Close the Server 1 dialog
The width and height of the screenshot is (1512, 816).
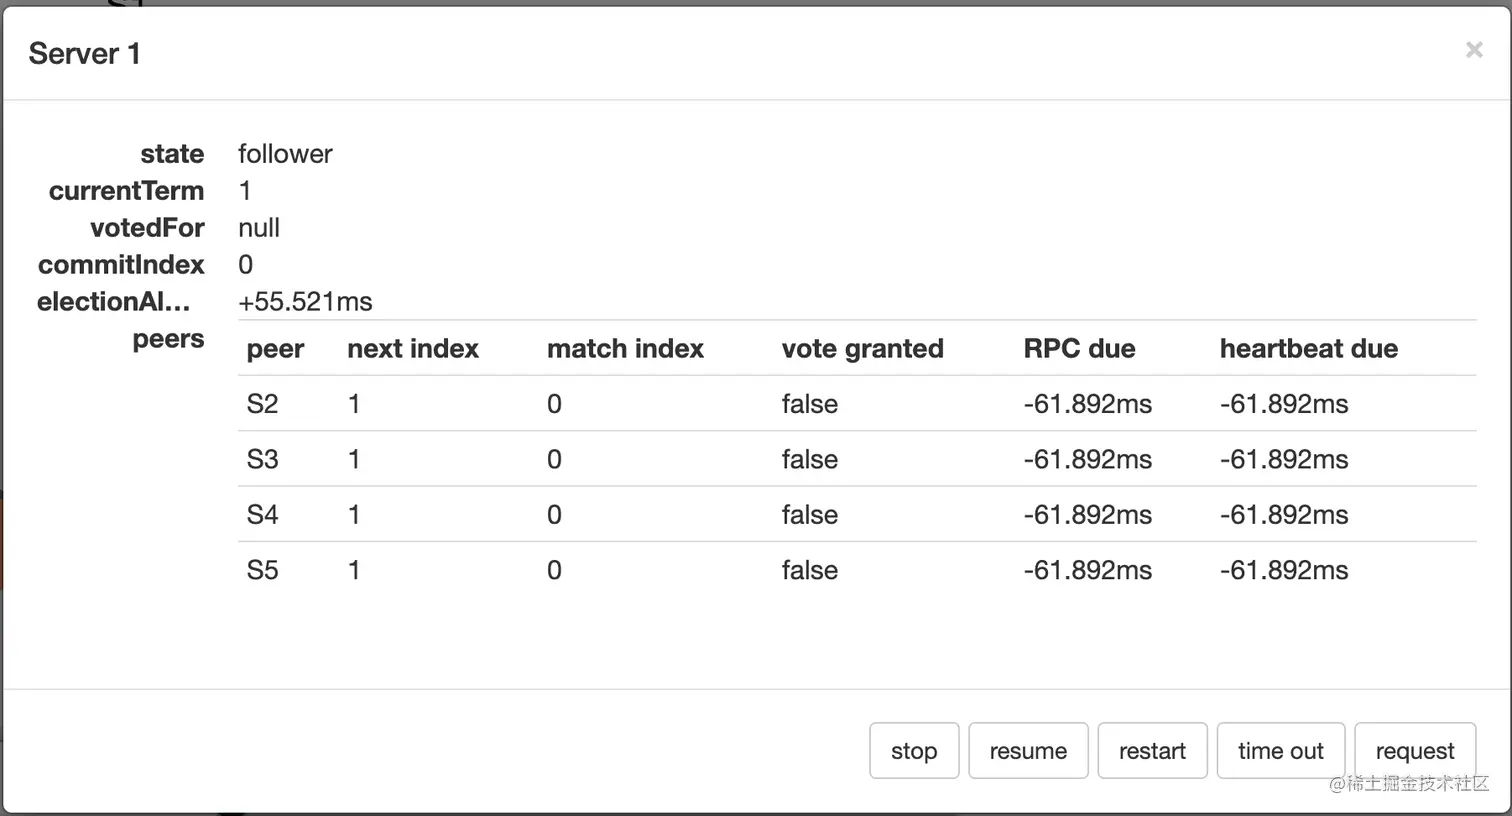pyautogui.click(x=1473, y=50)
